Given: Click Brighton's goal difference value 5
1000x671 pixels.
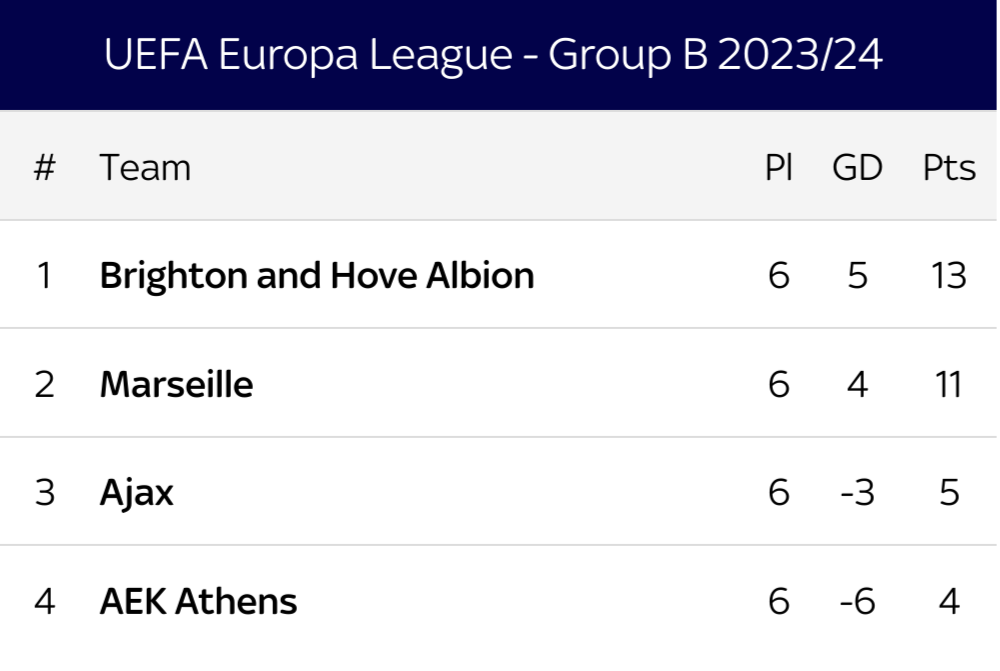Looking at the screenshot, I should point(857,276).
